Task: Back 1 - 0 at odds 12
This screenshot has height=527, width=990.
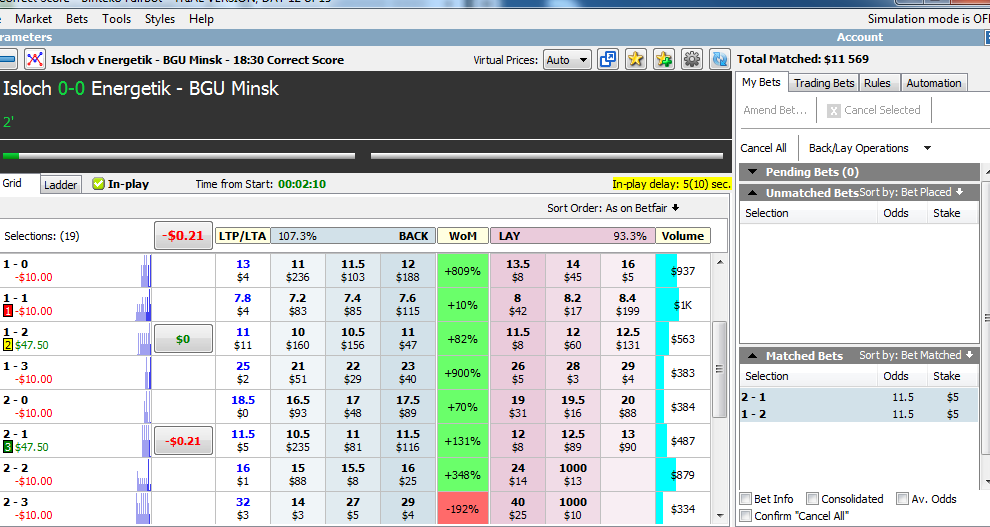Action: click(408, 271)
